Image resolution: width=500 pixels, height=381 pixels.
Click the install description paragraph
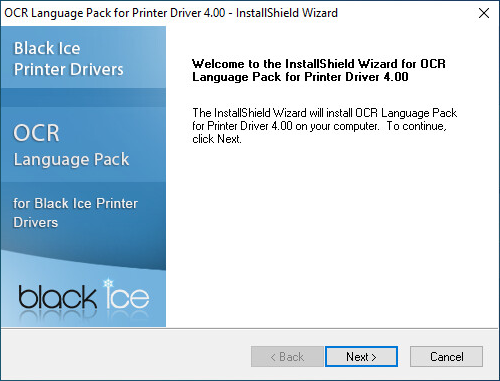[324, 126]
